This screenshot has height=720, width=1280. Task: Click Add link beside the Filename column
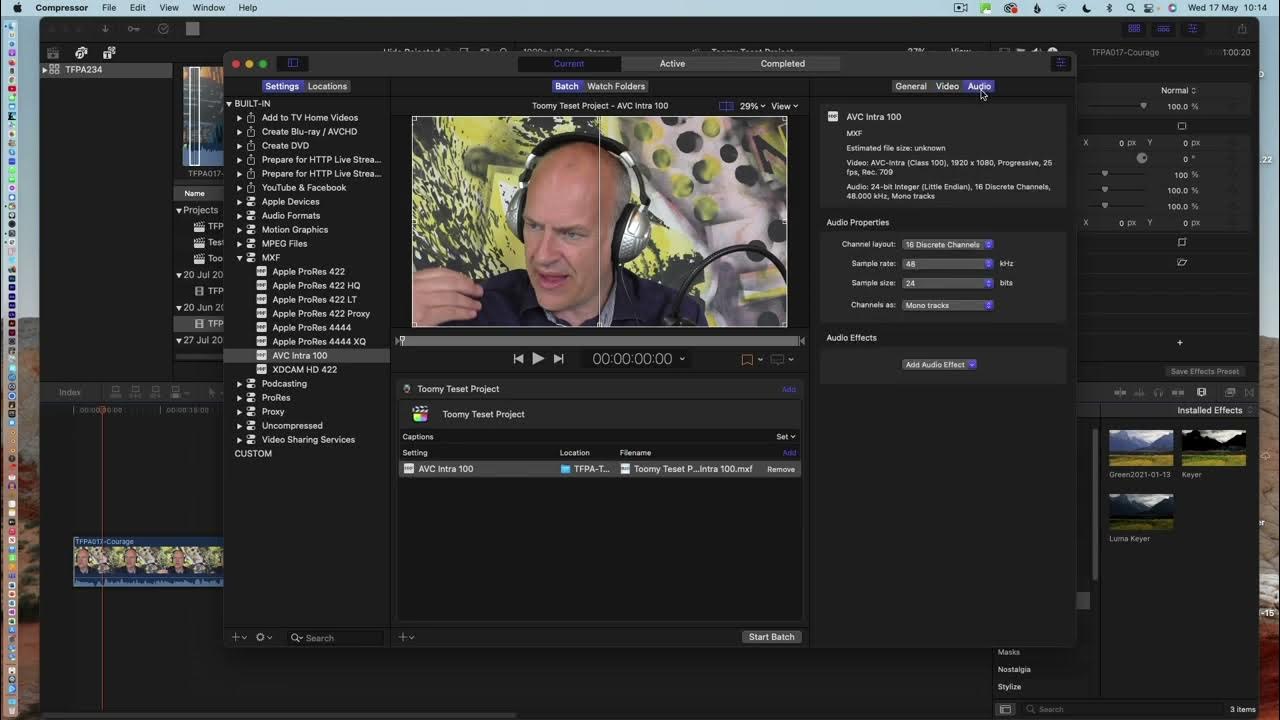point(789,453)
